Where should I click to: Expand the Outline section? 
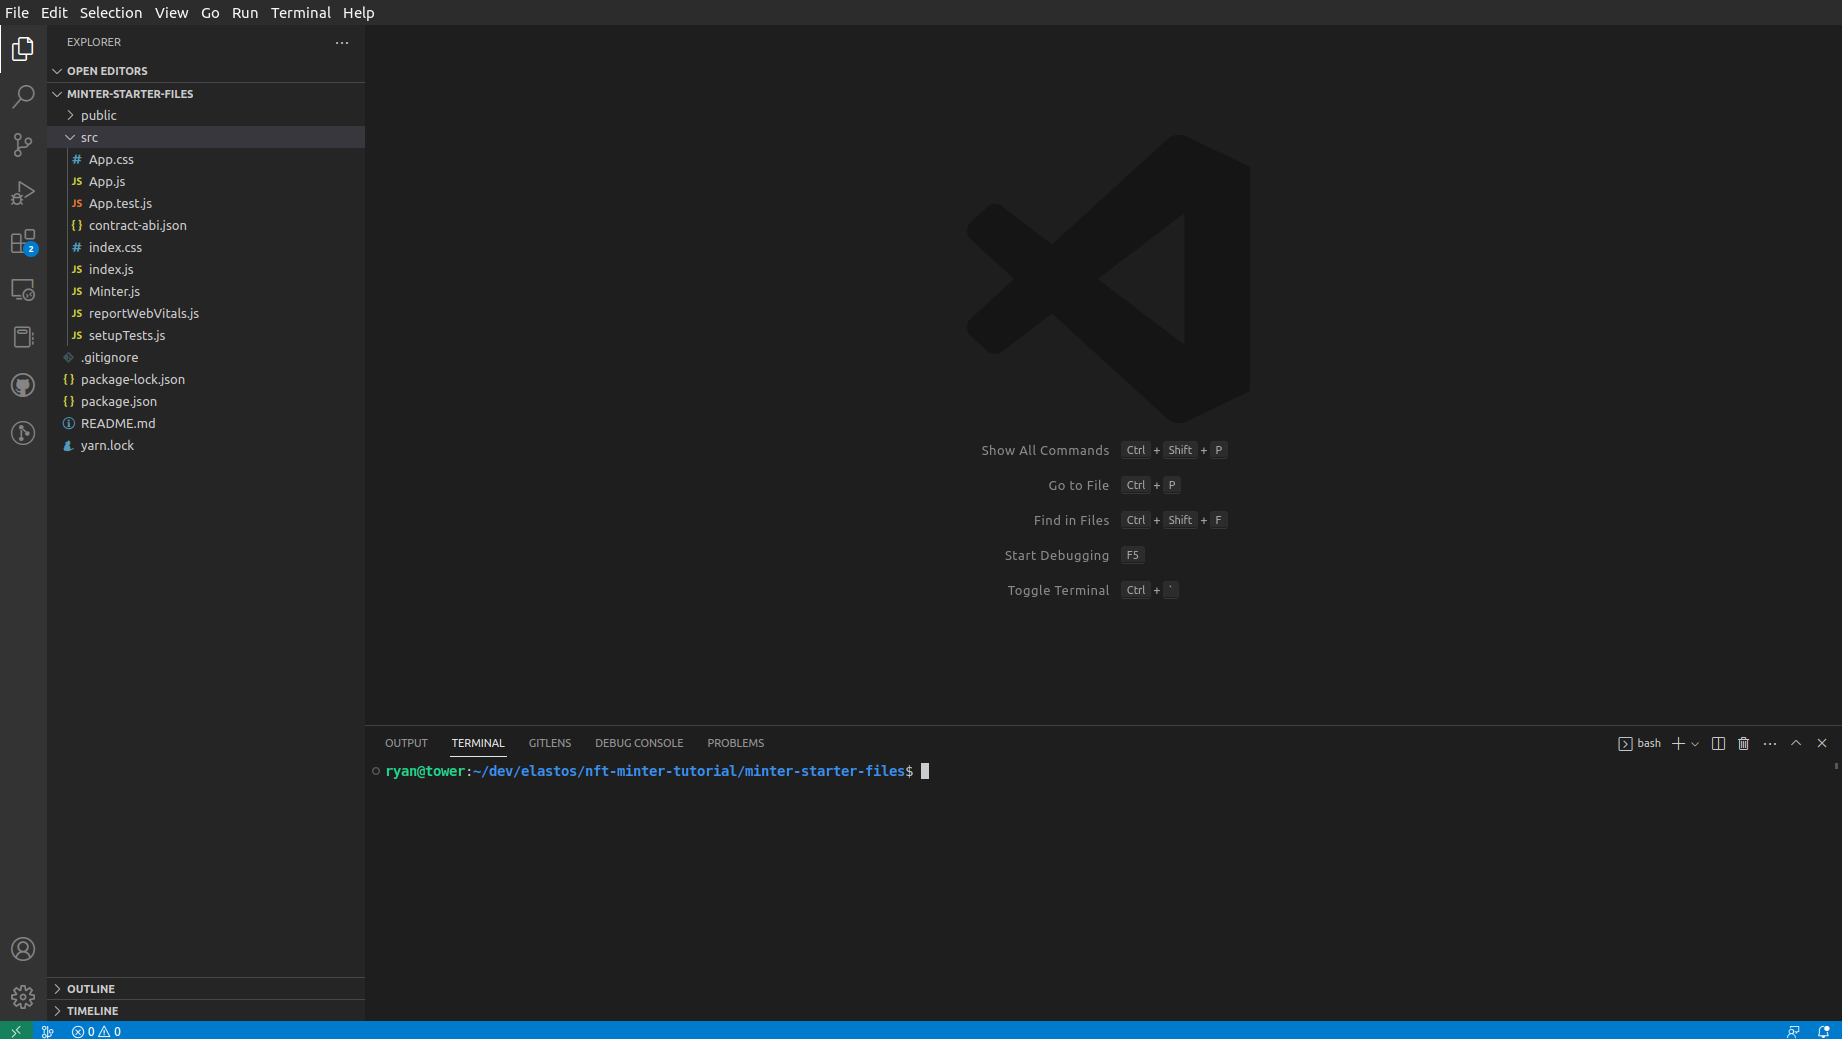[91, 989]
